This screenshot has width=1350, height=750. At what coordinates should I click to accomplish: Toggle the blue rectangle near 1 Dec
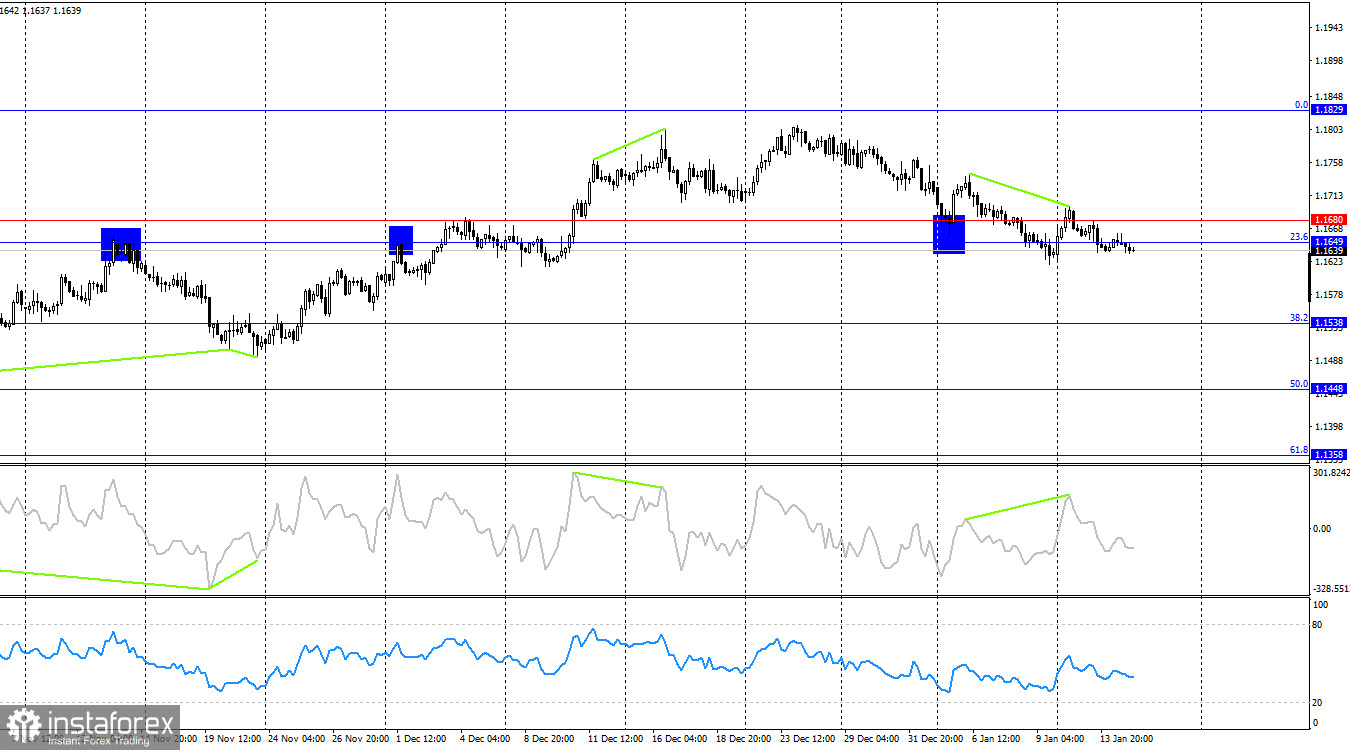400,240
